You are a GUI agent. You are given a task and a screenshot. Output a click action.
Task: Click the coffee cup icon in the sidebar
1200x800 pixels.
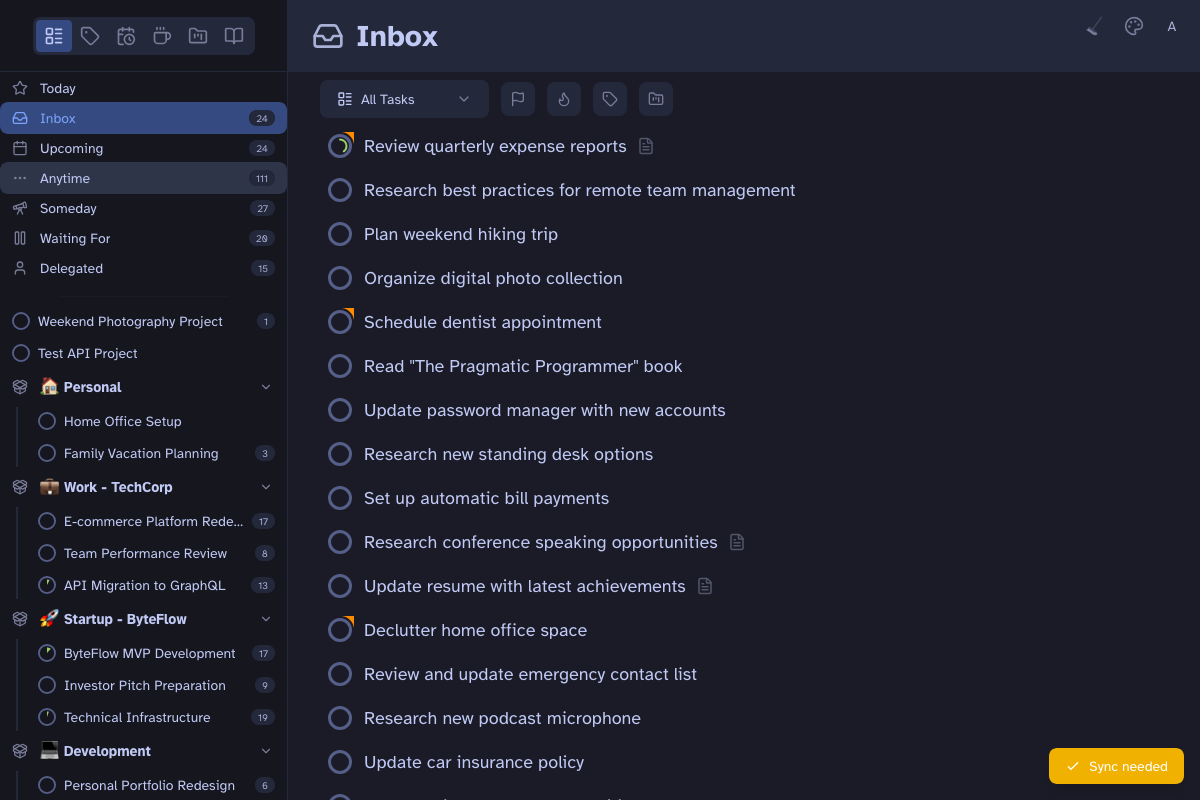(162, 37)
